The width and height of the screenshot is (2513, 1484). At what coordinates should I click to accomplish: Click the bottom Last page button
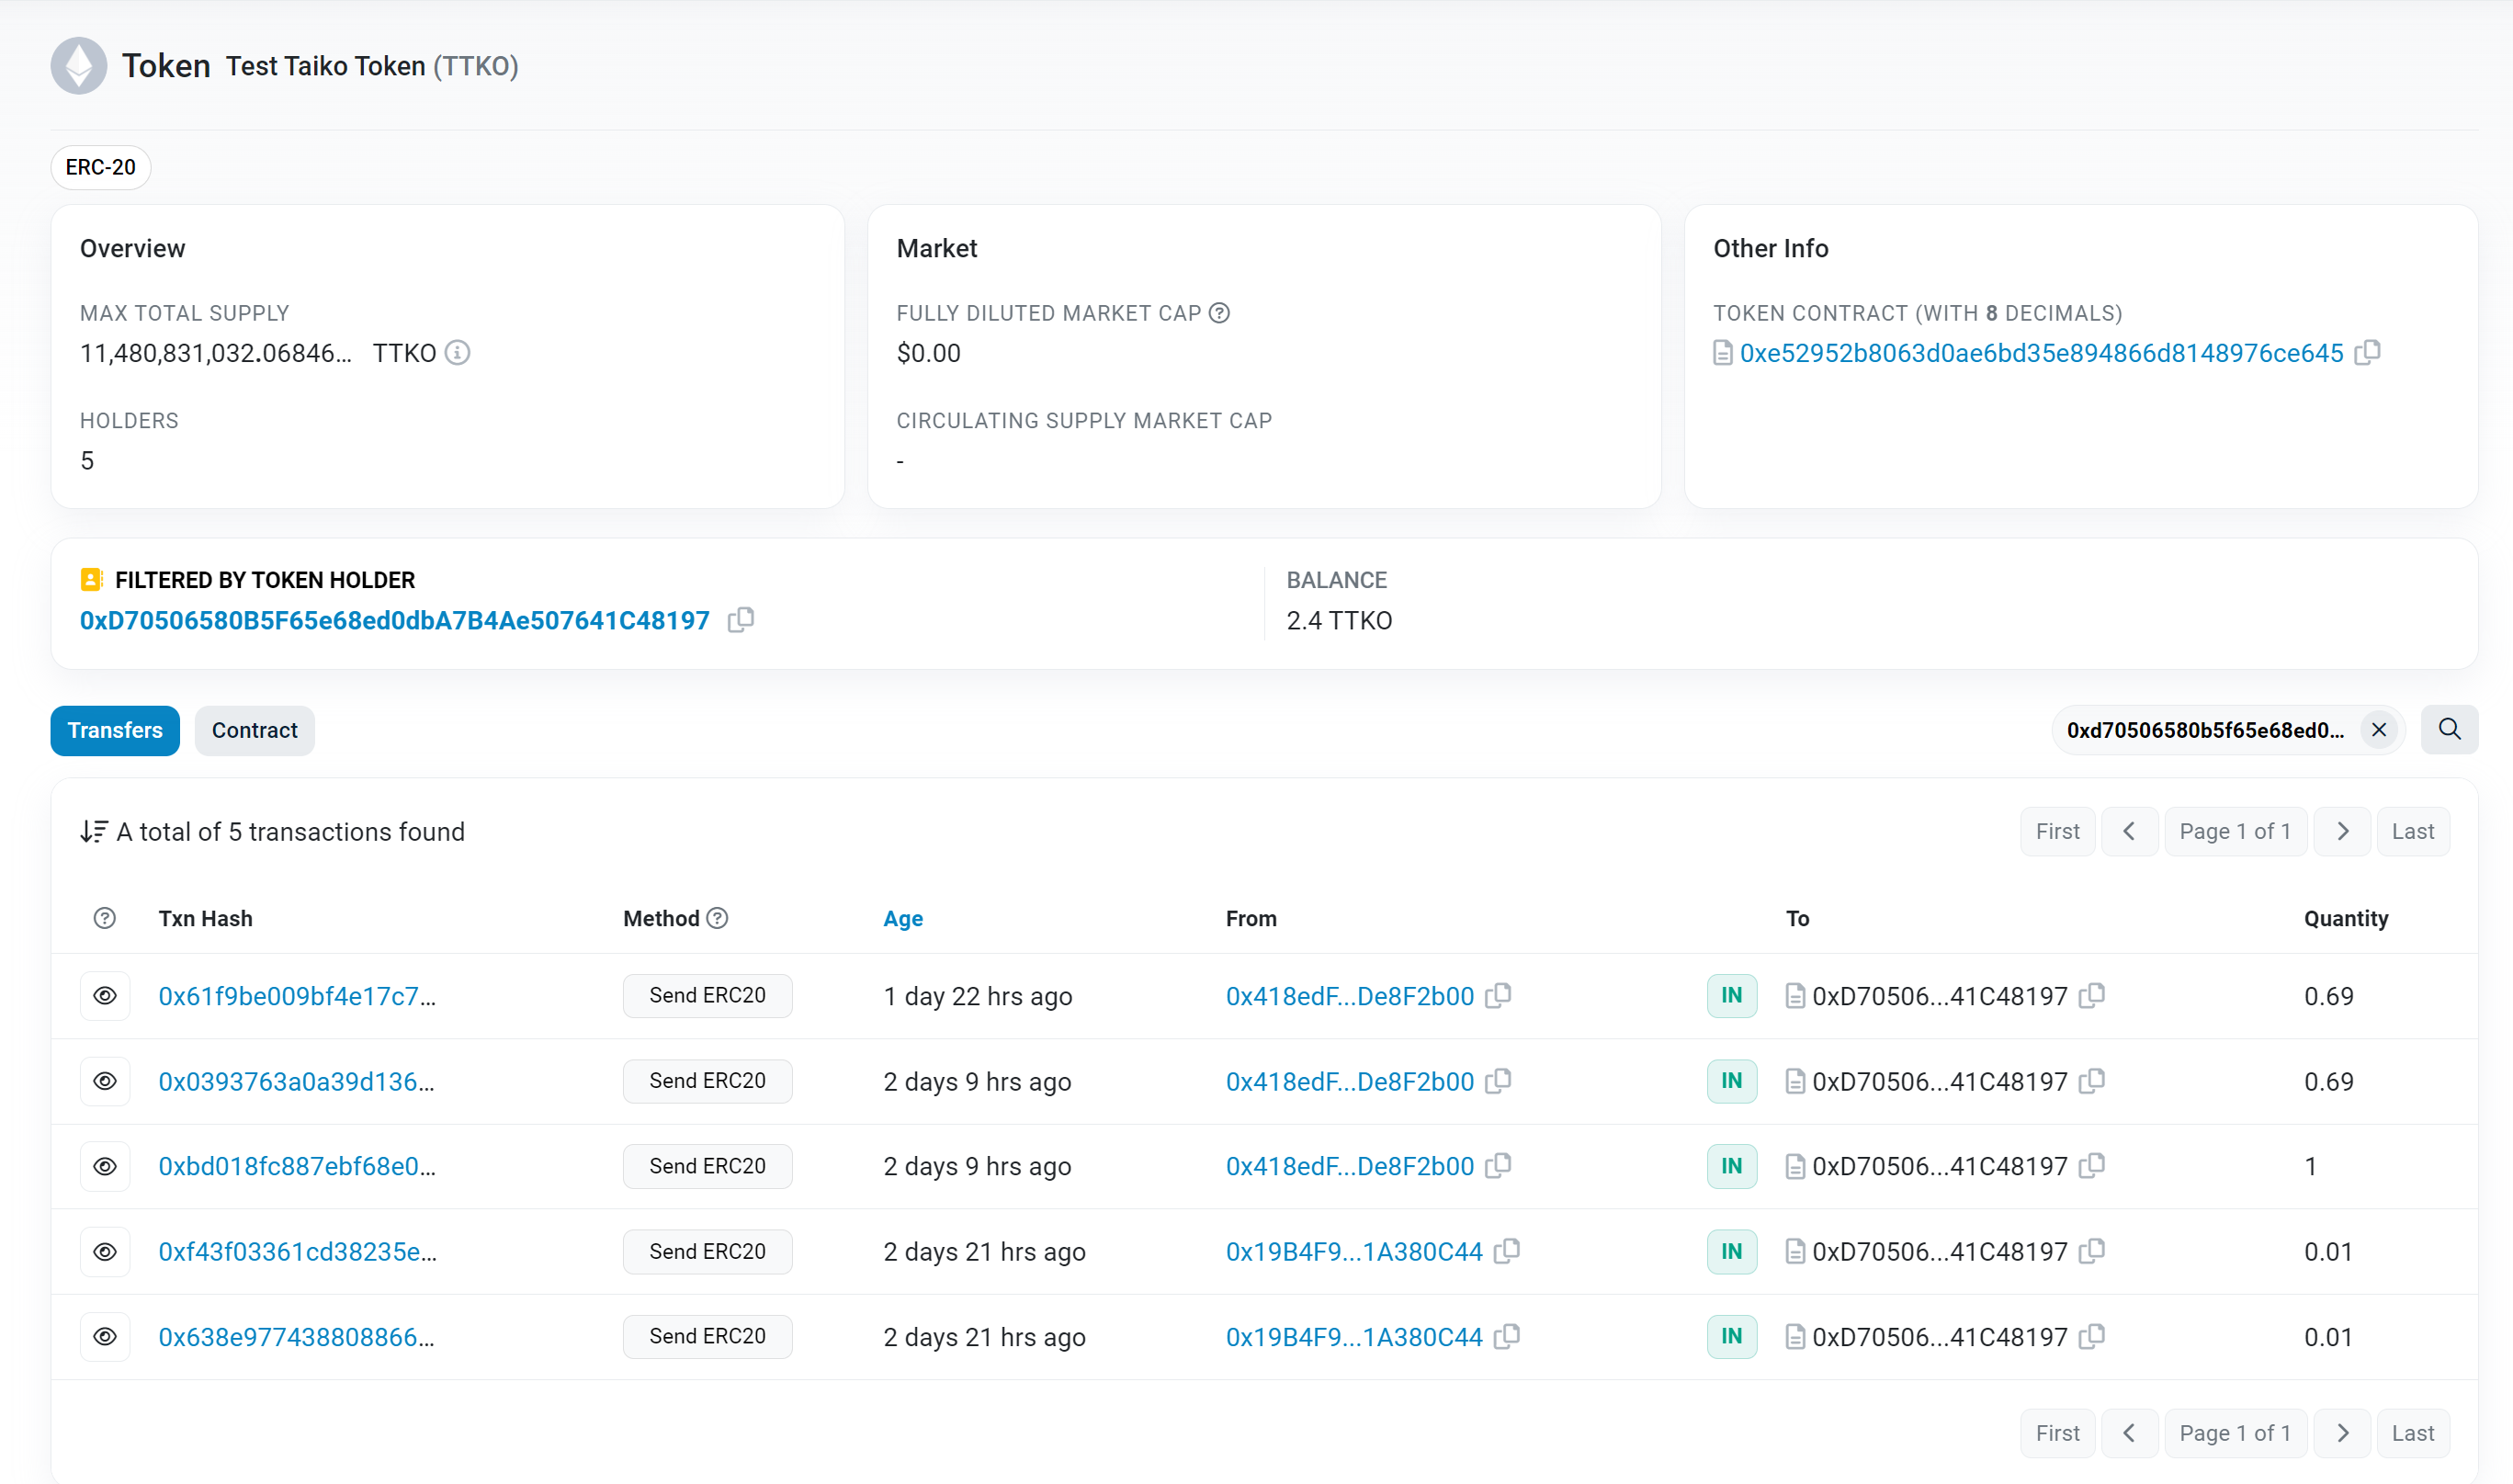pos(2413,1433)
